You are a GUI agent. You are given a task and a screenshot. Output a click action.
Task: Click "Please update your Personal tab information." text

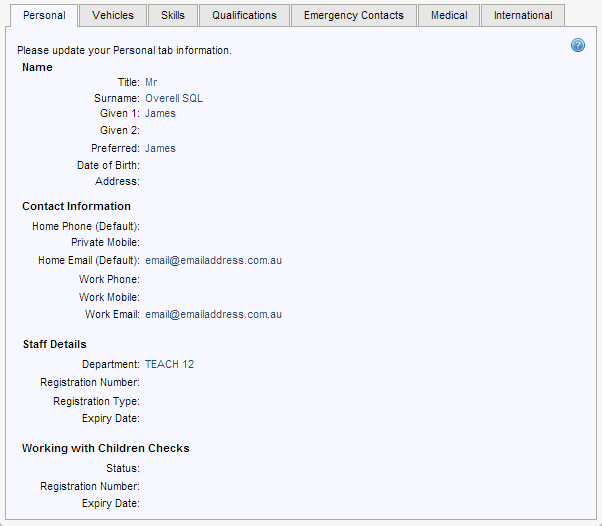click(x=124, y=50)
